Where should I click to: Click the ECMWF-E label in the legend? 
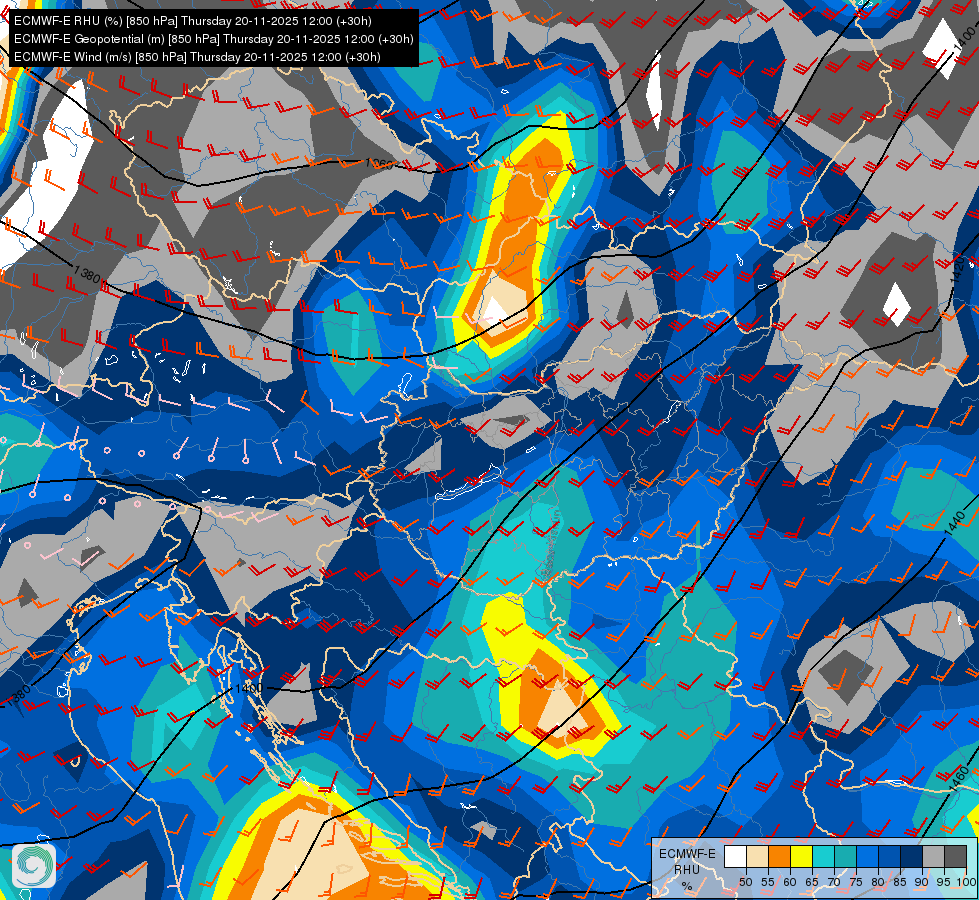(x=687, y=854)
